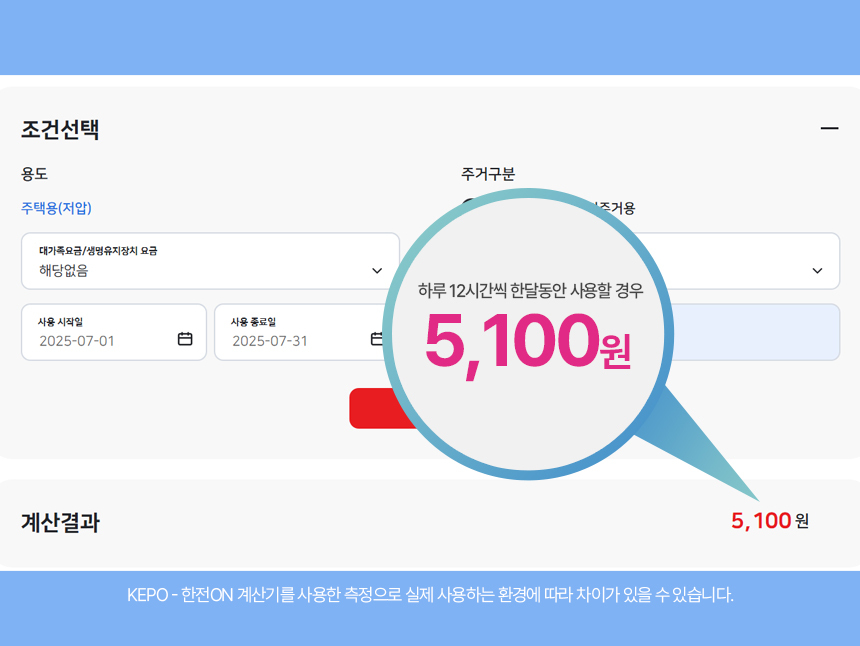The height and width of the screenshot is (646, 860).
Task: Select the 해당없음 value in the dropdown
Action: (63, 270)
